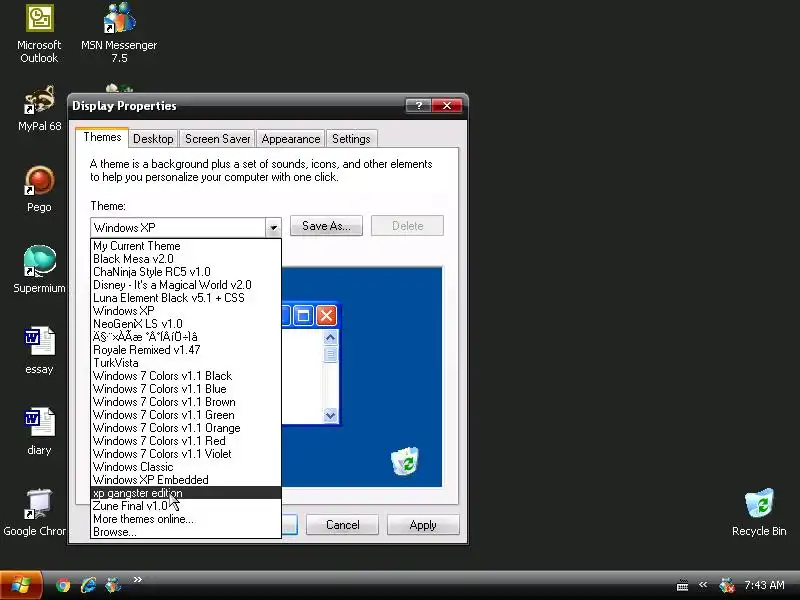The height and width of the screenshot is (600, 800).
Task: Open the Start menu button
Action: 21,585
